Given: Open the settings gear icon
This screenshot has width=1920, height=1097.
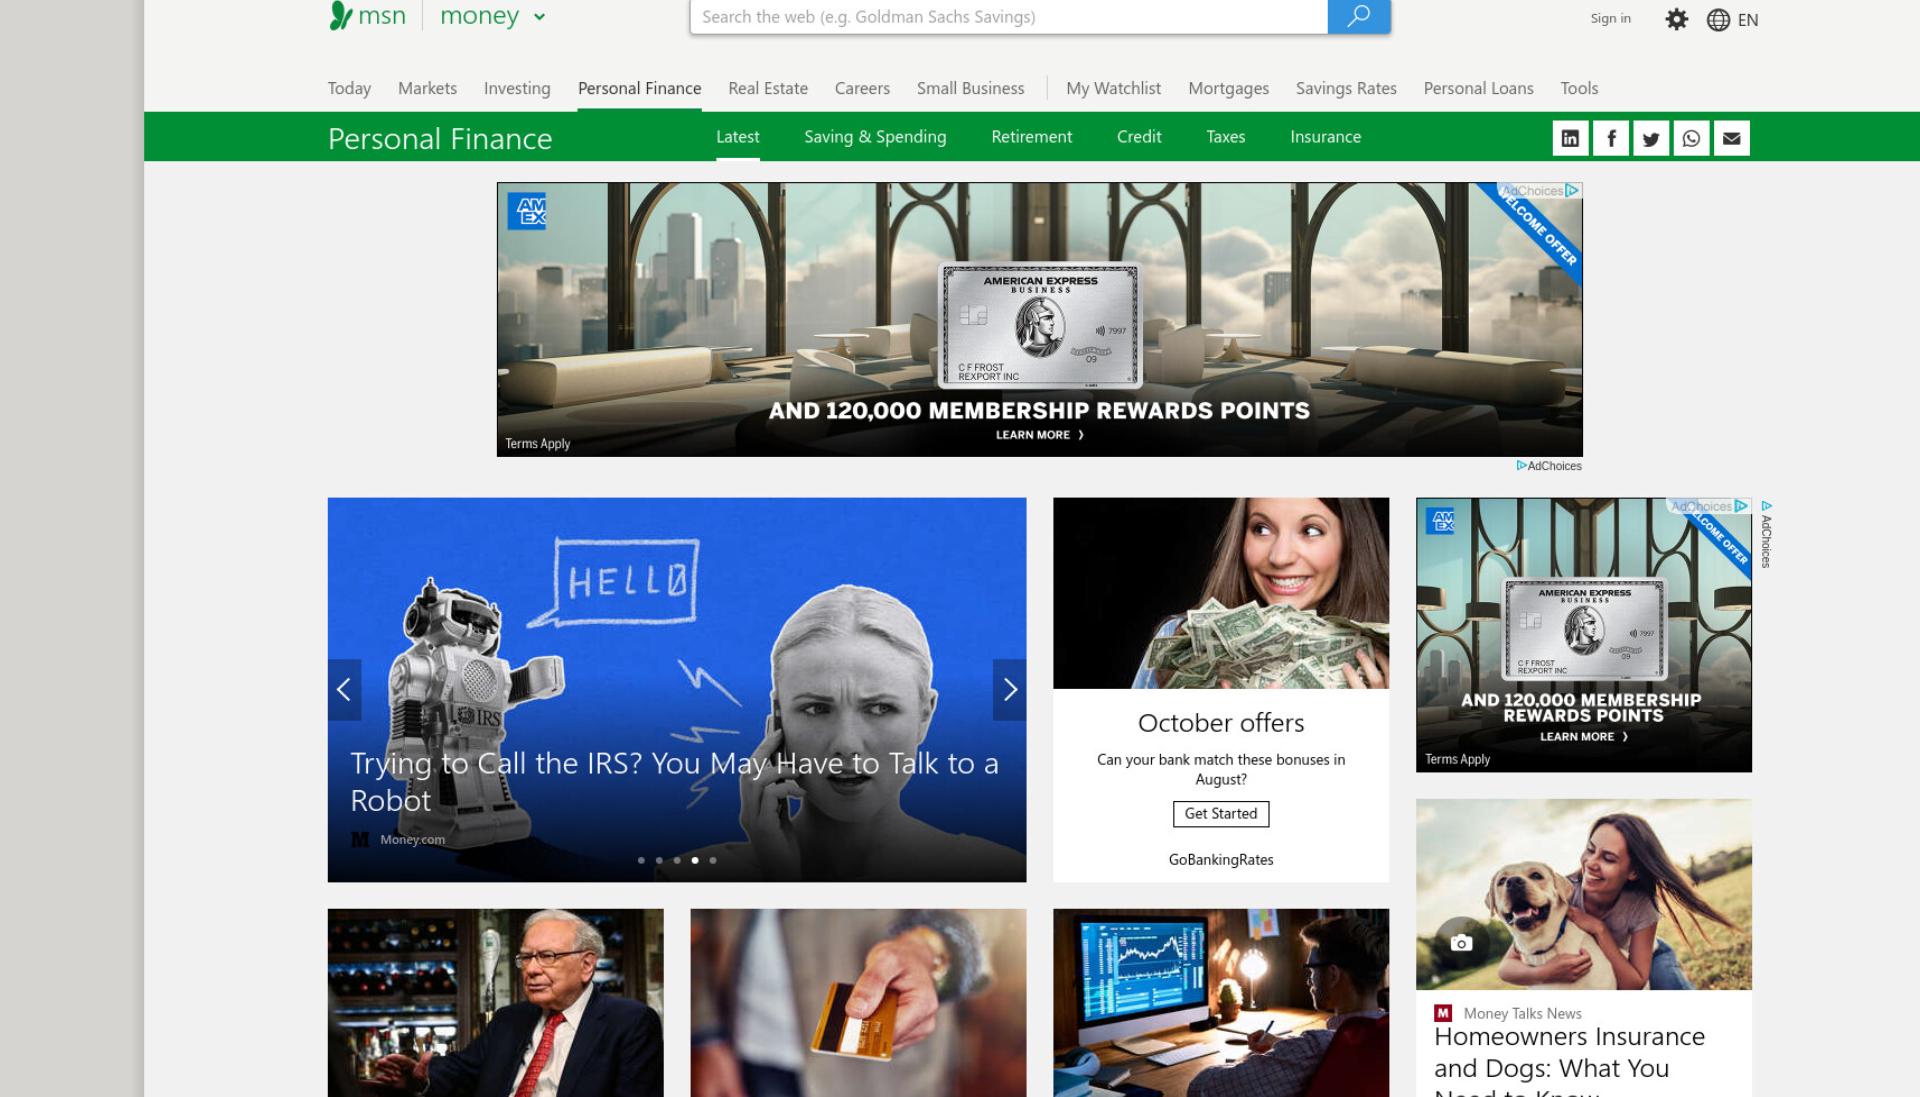Looking at the screenshot, I should click(1677, 19).
